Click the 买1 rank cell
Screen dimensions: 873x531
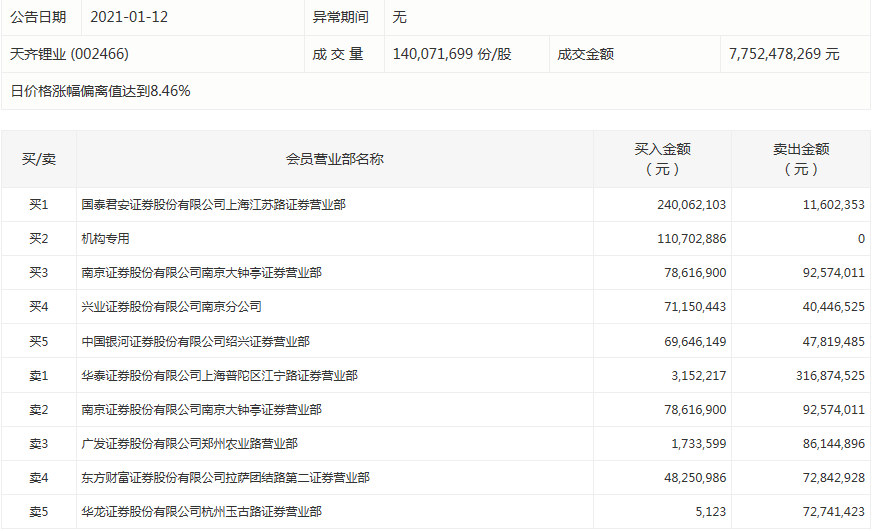click(39, 205)
